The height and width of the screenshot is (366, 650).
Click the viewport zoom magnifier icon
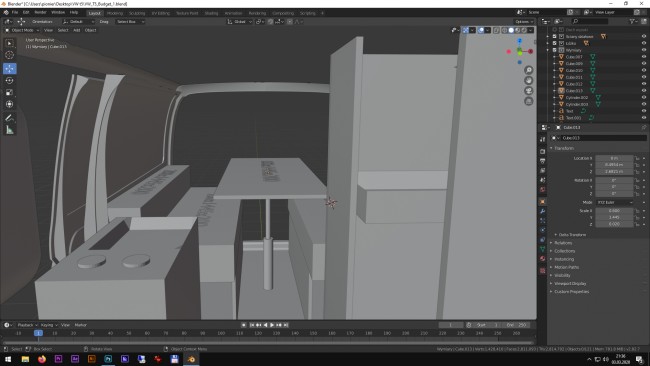pyautogui.click(x=529, y=70)
